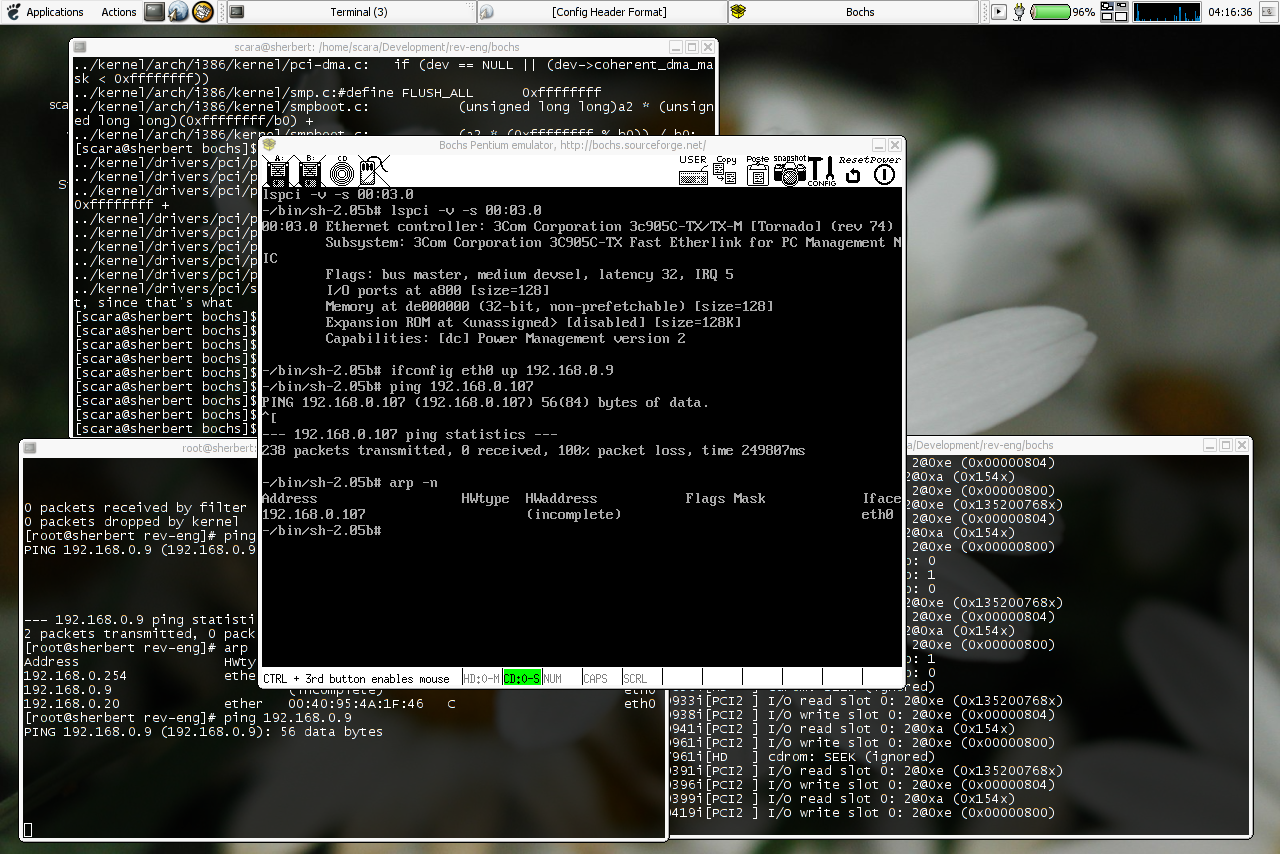Launch terminal from the panel monitor icon

coord(154,12)
